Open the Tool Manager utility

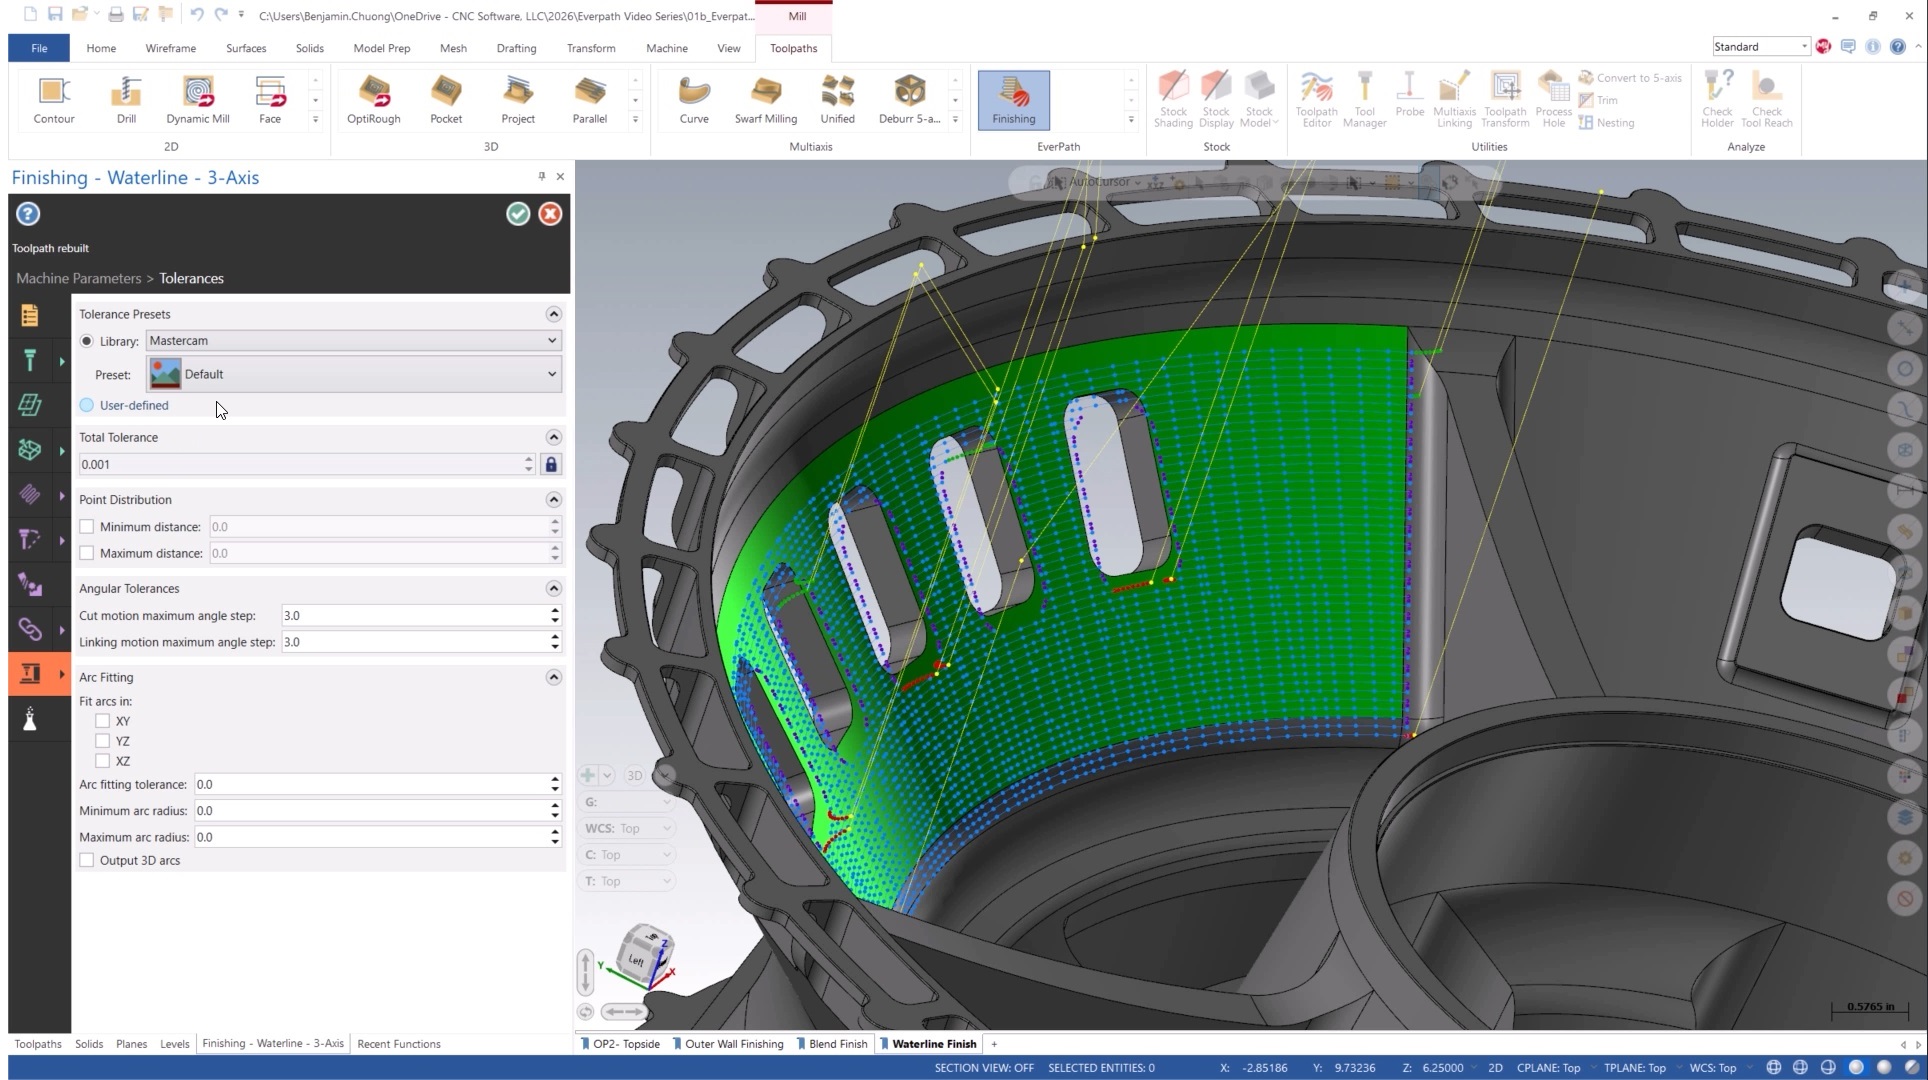(1364, 99)
